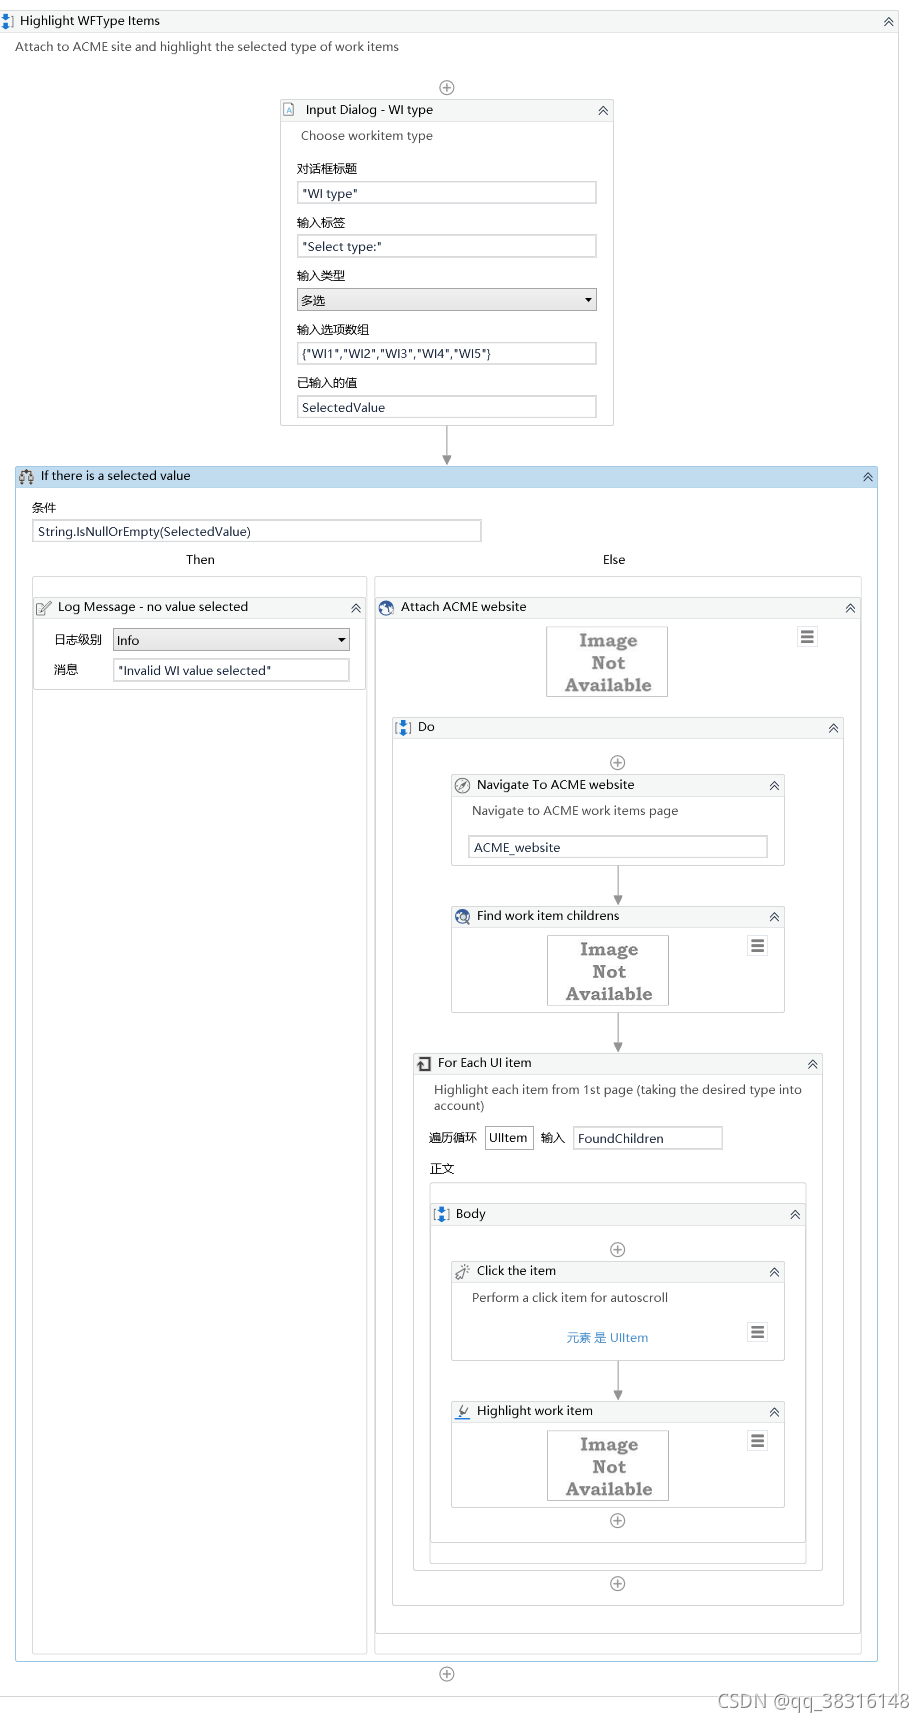Viewport: 924px width, 1722px height.
Task: Edit the dialog title field "WI type"
Action: [447, 193]
